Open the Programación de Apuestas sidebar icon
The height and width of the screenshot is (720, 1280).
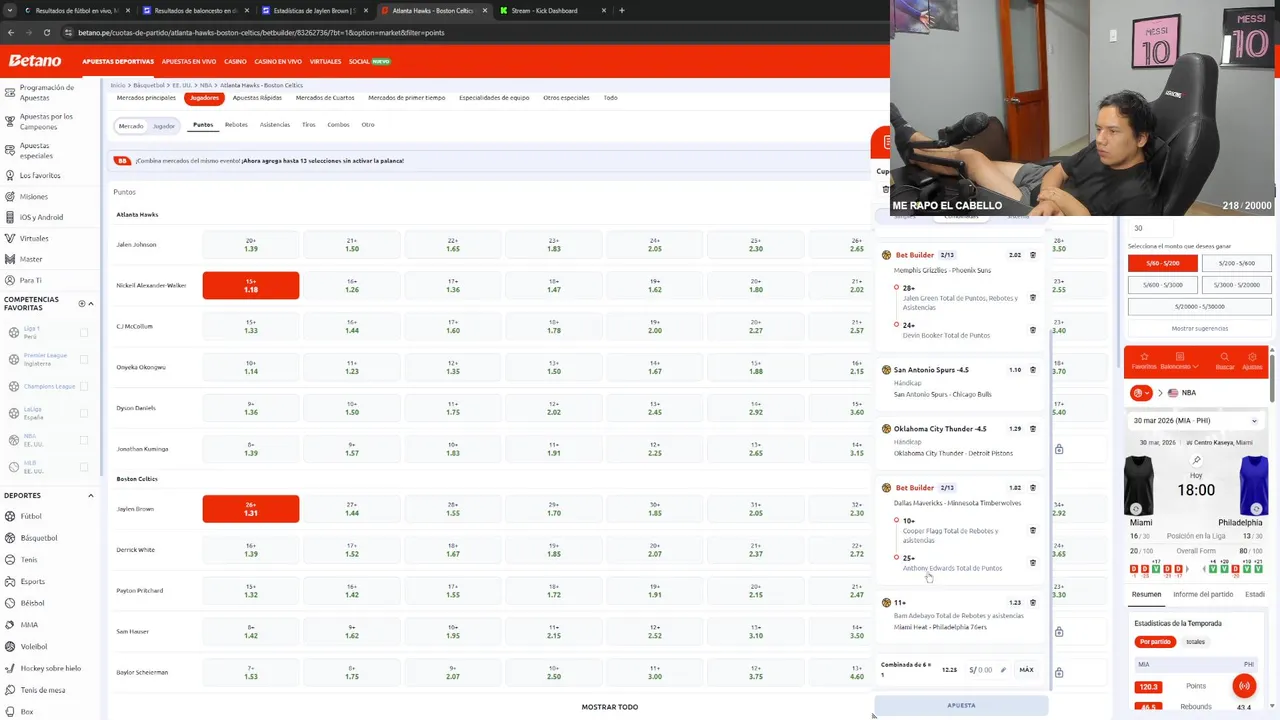click(x=9, y=92)
